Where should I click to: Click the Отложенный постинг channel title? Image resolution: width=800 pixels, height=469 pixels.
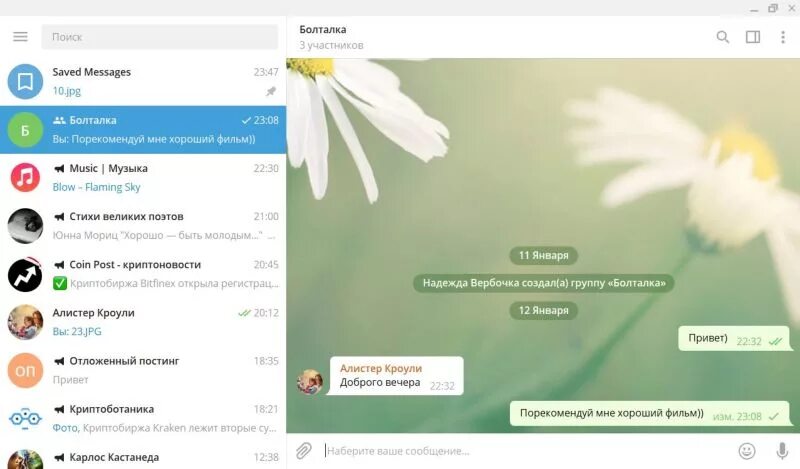click(124, 361)
